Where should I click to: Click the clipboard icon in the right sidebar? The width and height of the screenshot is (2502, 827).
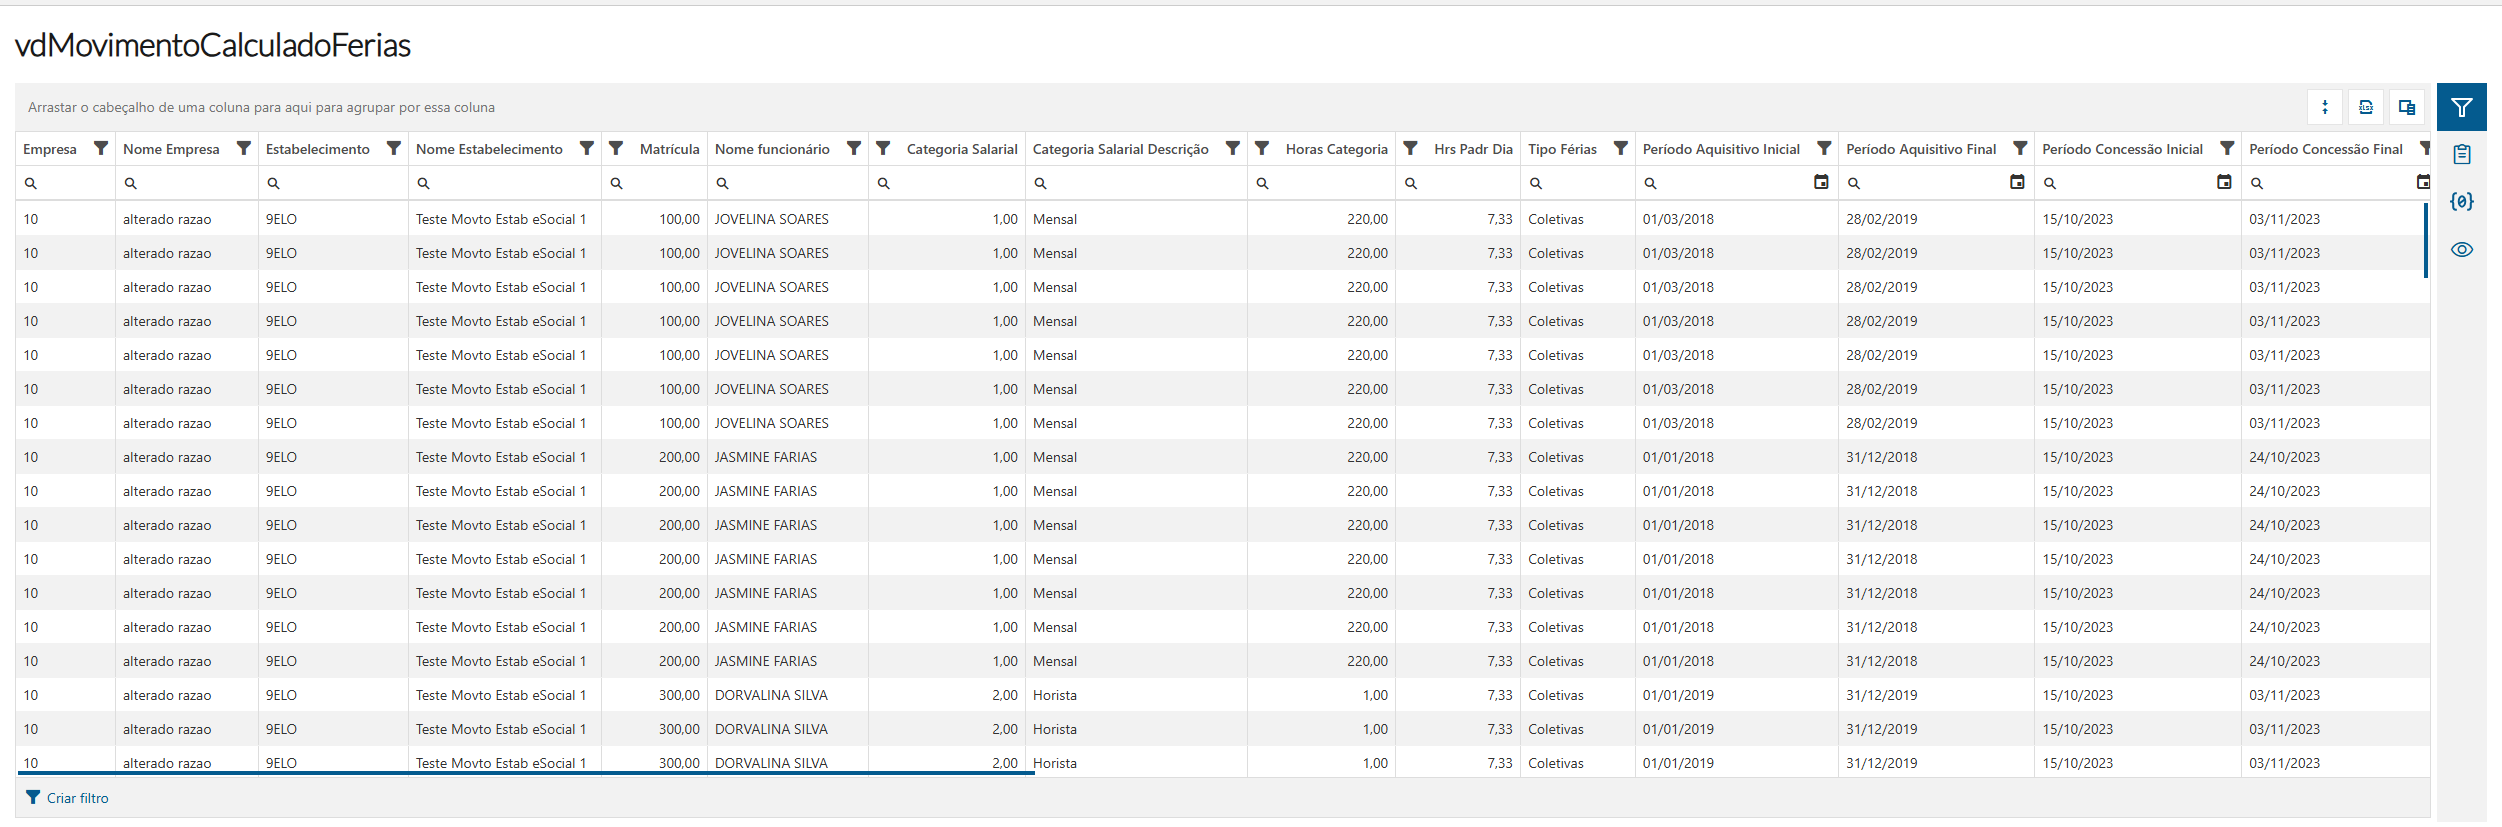coord(2462,154)
